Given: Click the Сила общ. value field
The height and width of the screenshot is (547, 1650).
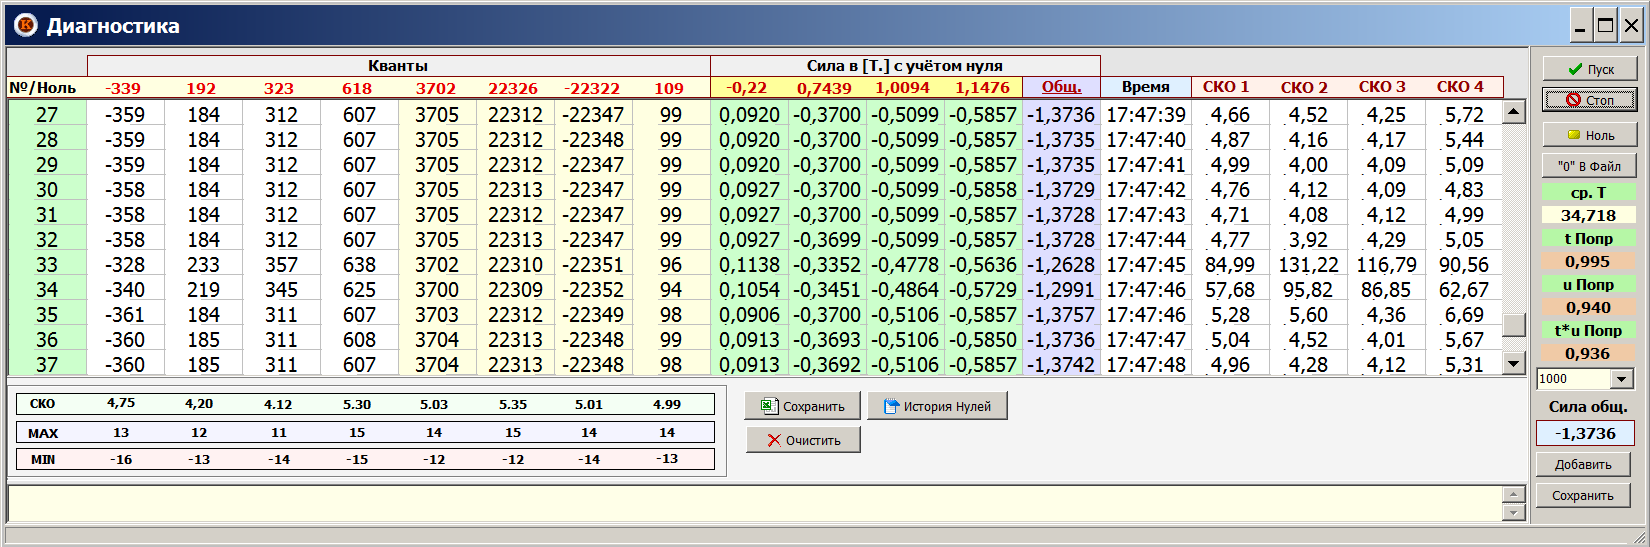Looking at the screenshot, I should 1585,433.
